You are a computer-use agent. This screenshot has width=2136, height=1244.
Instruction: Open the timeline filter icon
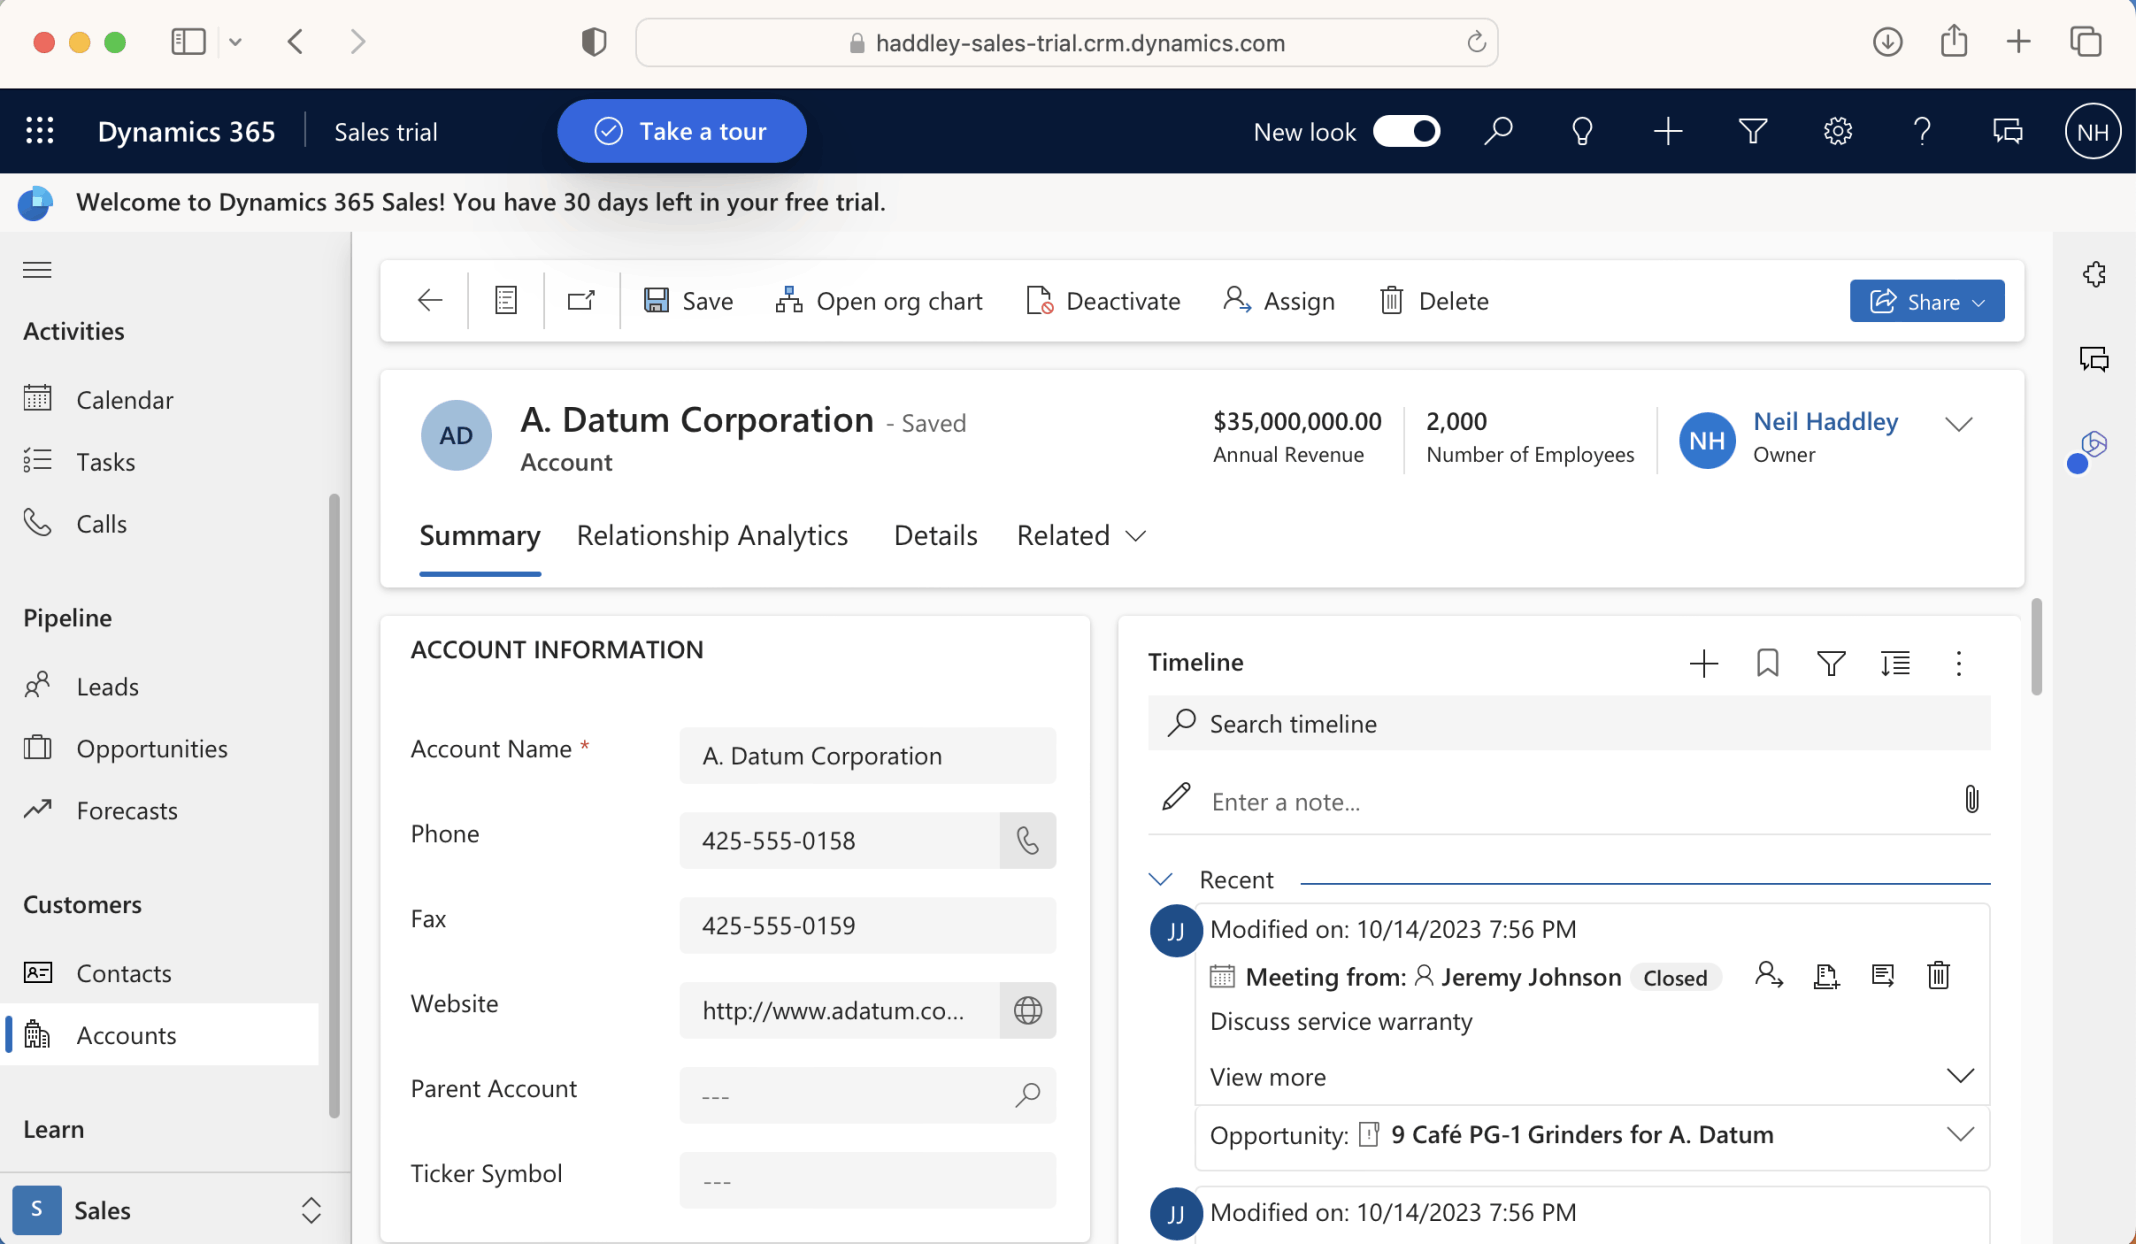click(1830, 663)
